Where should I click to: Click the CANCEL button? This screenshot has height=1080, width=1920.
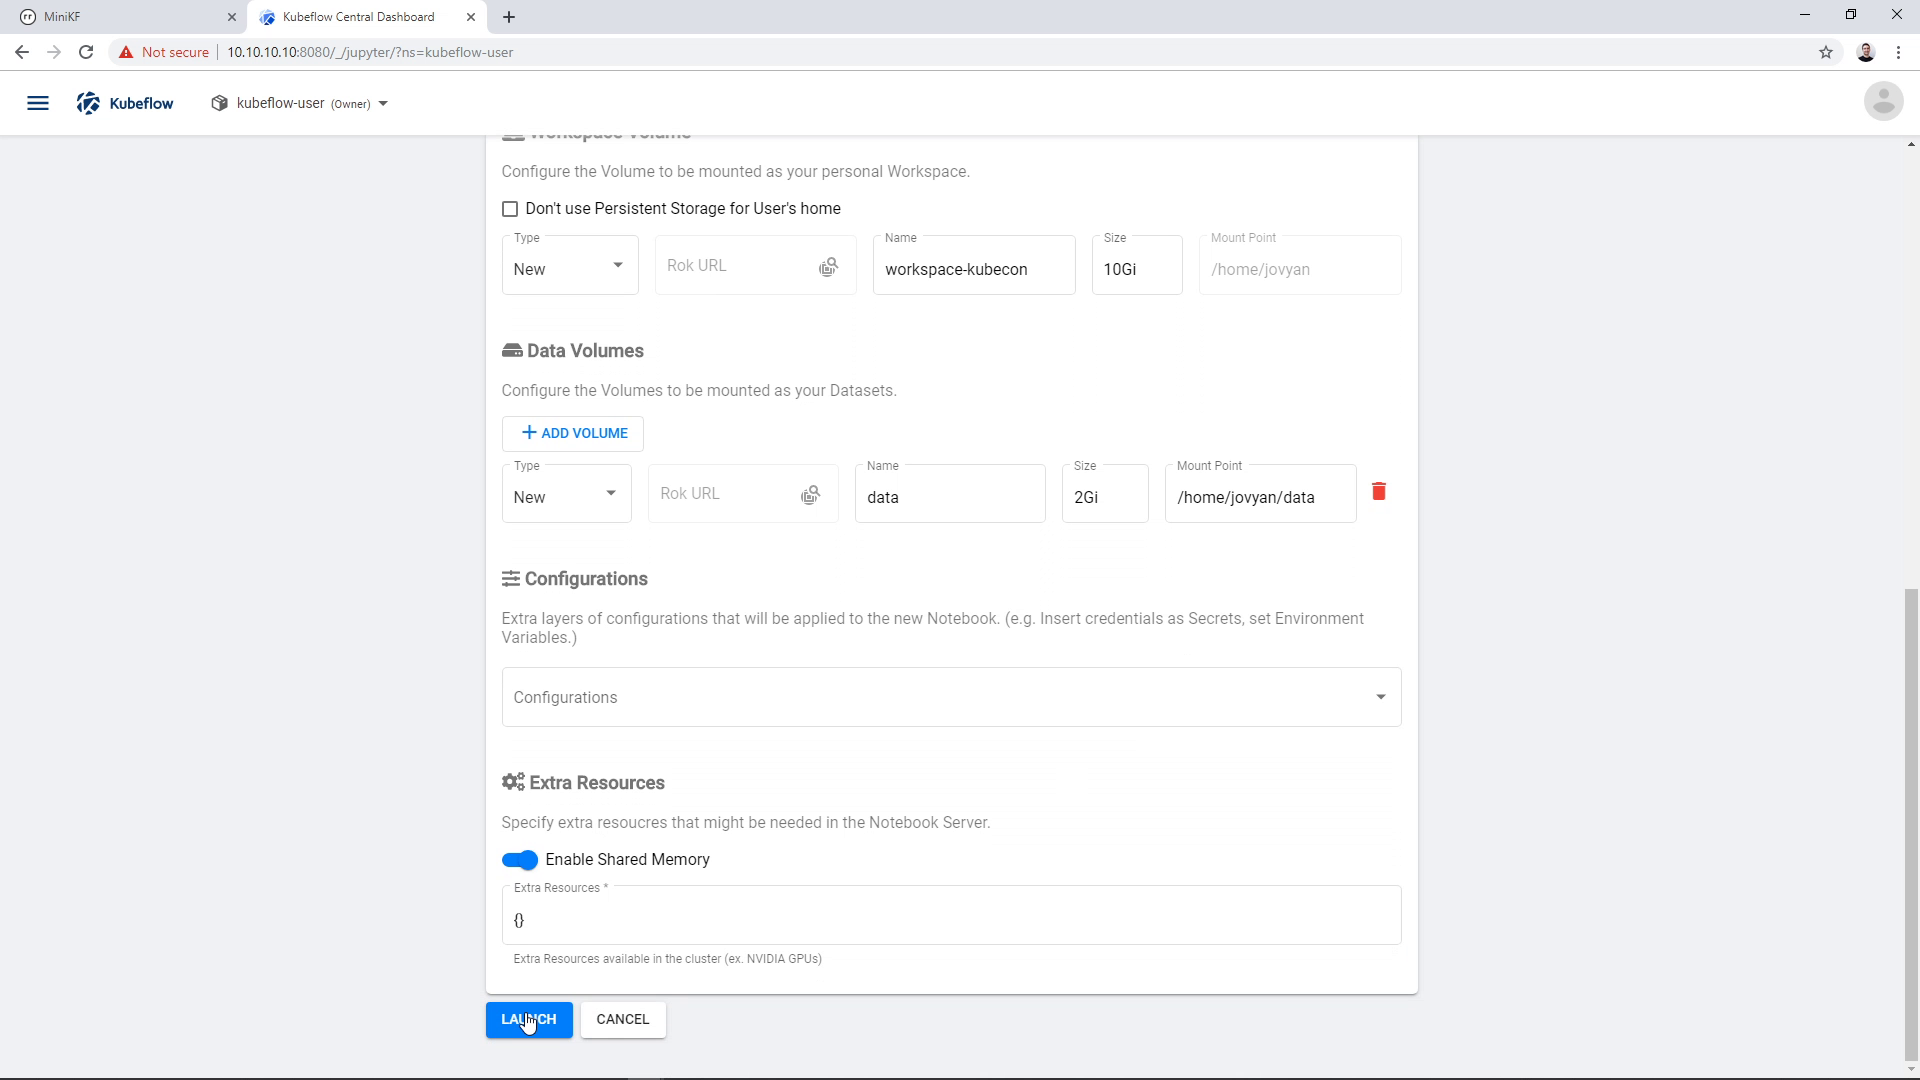(623, 1020)
